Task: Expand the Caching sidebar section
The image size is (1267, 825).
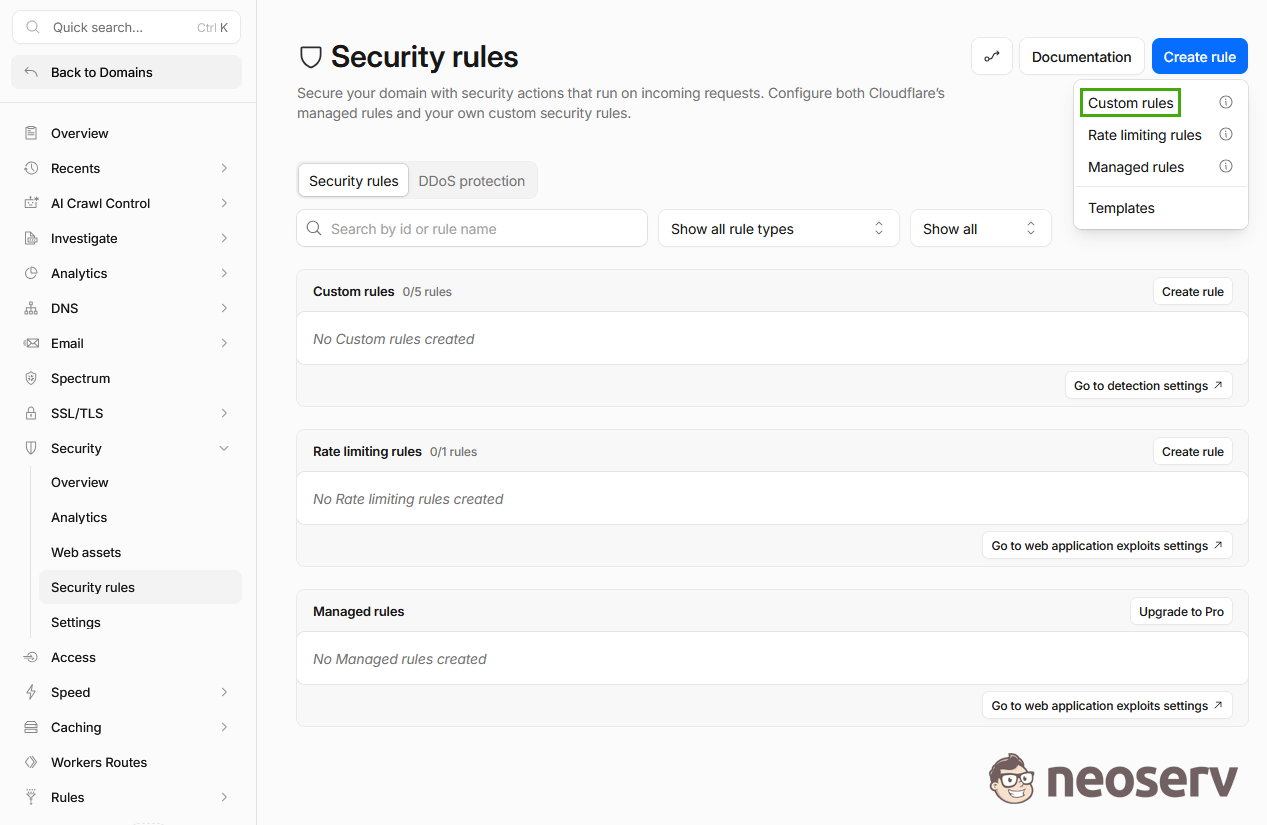Action: pos(224,727)
